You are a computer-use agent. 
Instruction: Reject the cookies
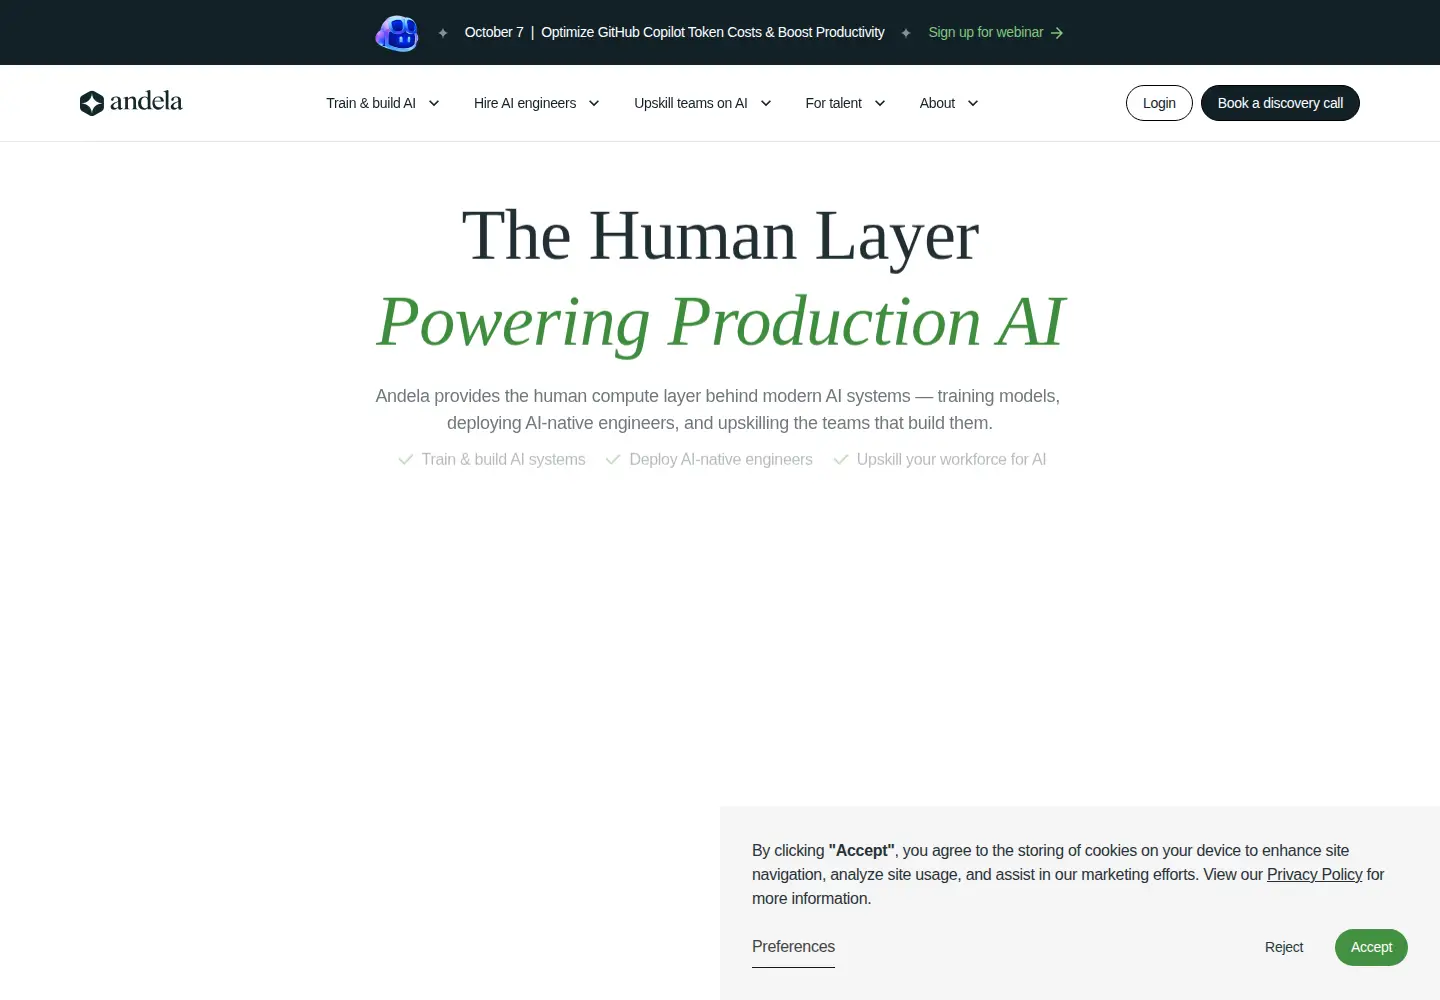pyautogui.click(x=1284, y=947)
